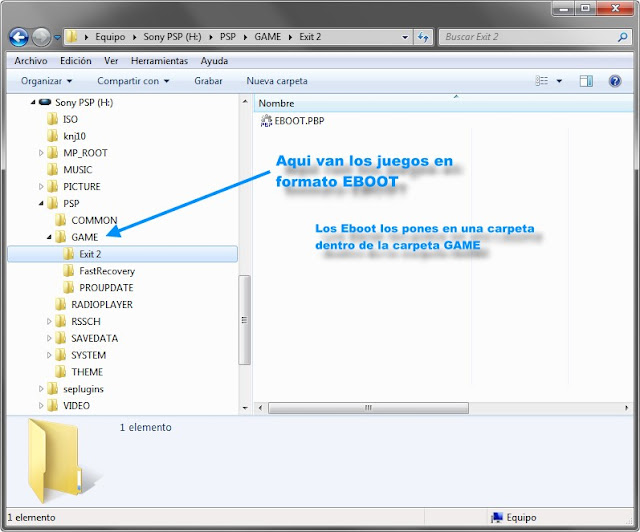Viewport: 640px width, 532px height.
Task: Select the FastRecovery folder
Action: 107,271
